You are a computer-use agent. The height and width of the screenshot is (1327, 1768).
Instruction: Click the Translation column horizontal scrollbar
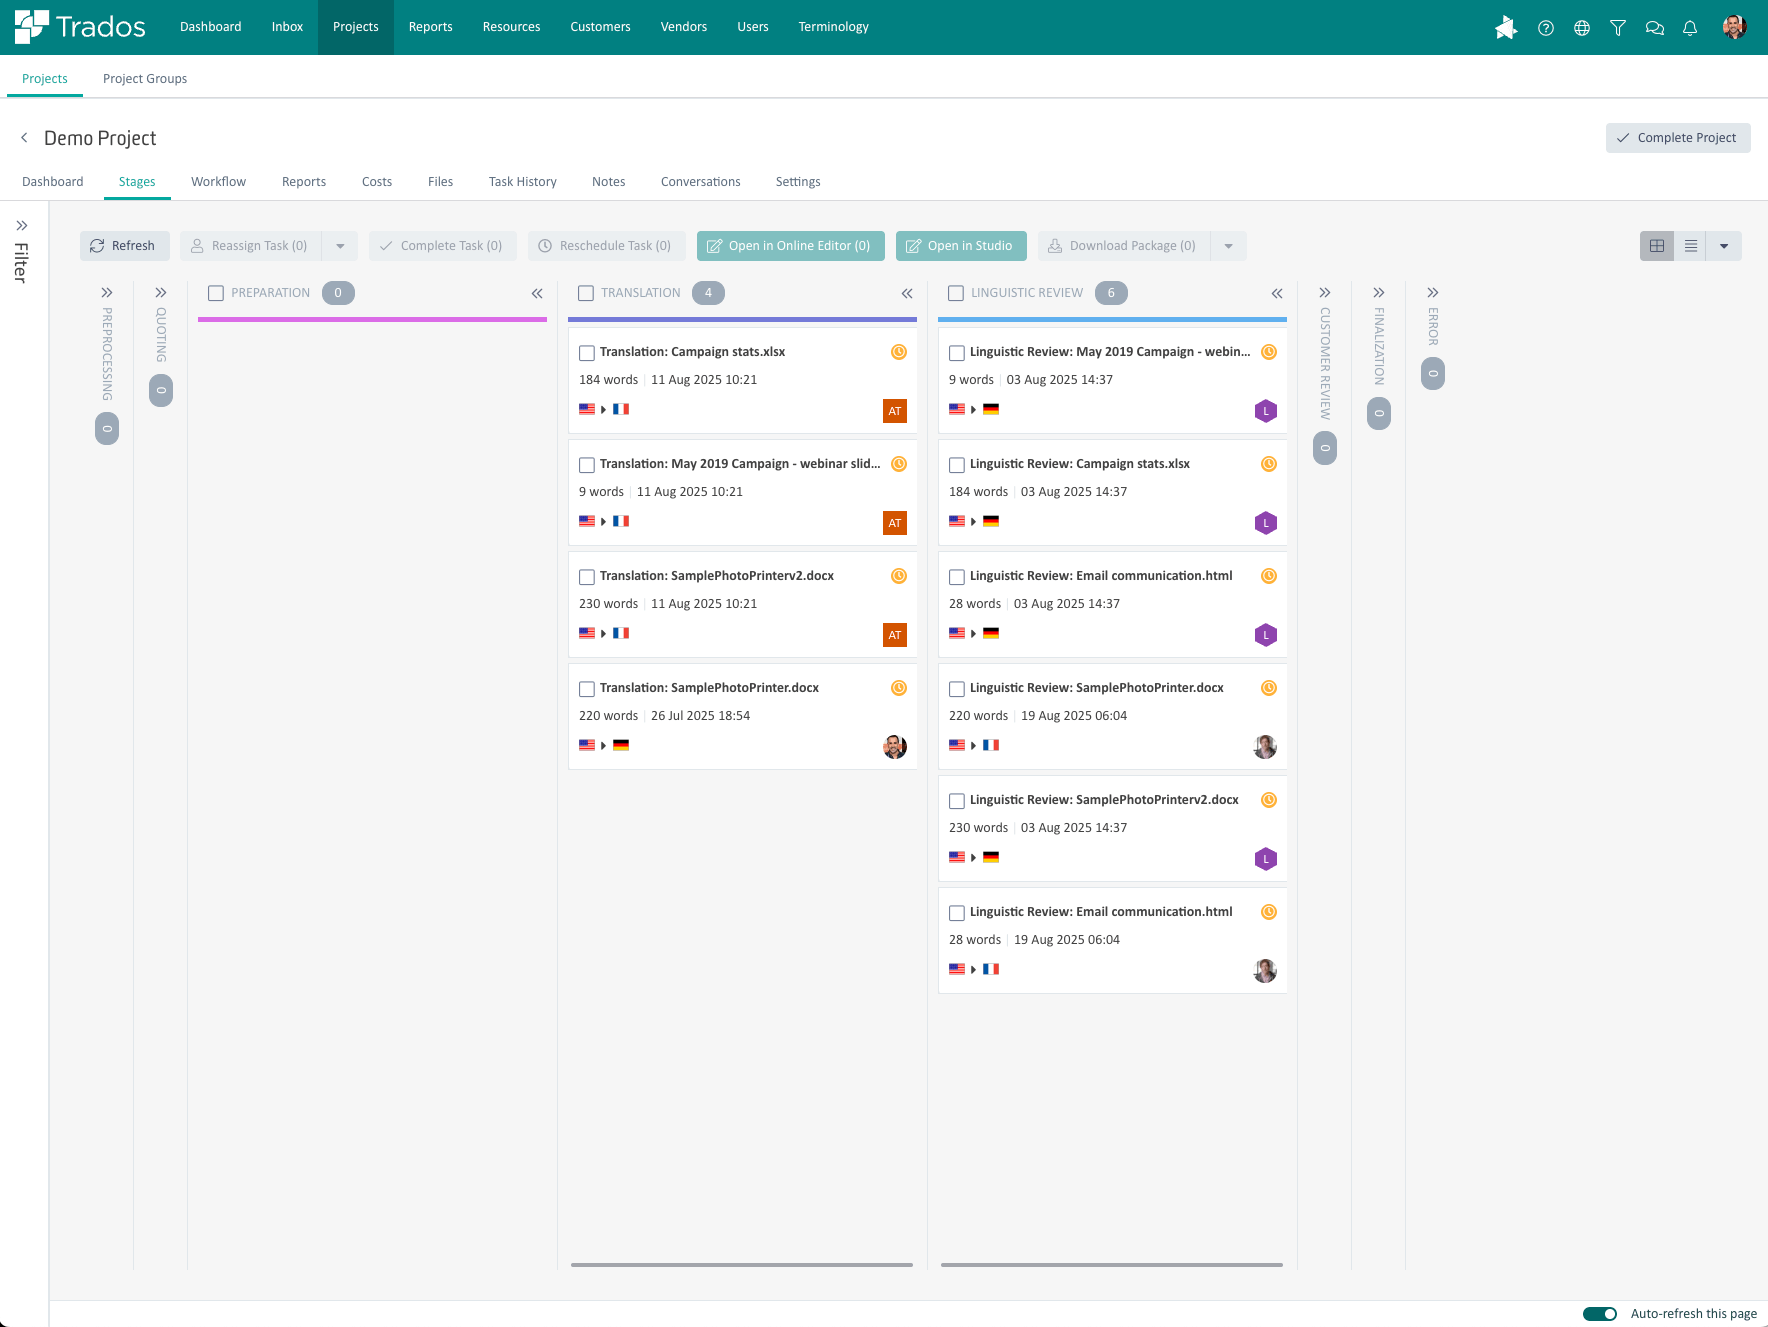click(x=742, y=1265)
